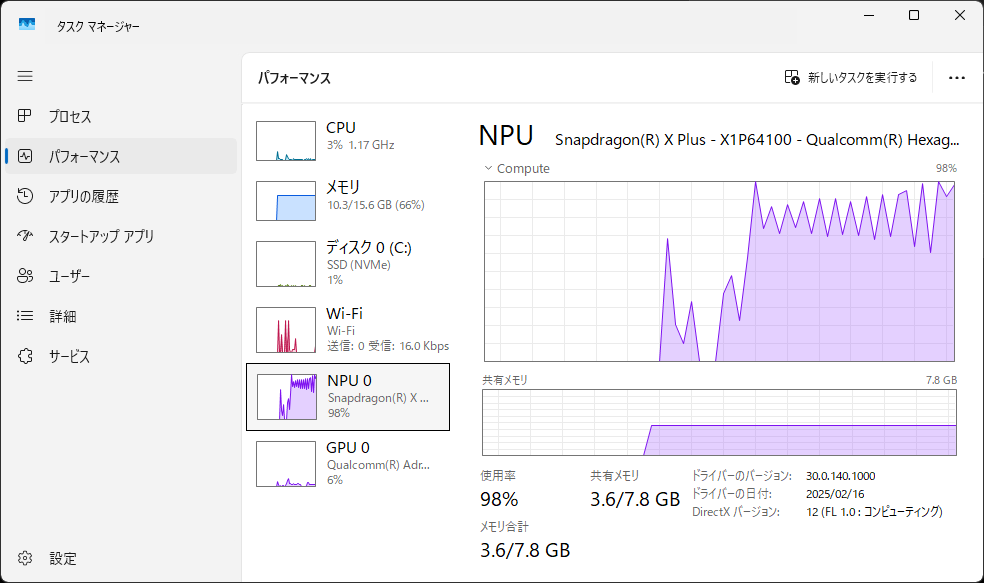Screen dimensions: 984x583
Task: Select the パフォーマンス sidebar tab
Action: [x=84, y=157]
